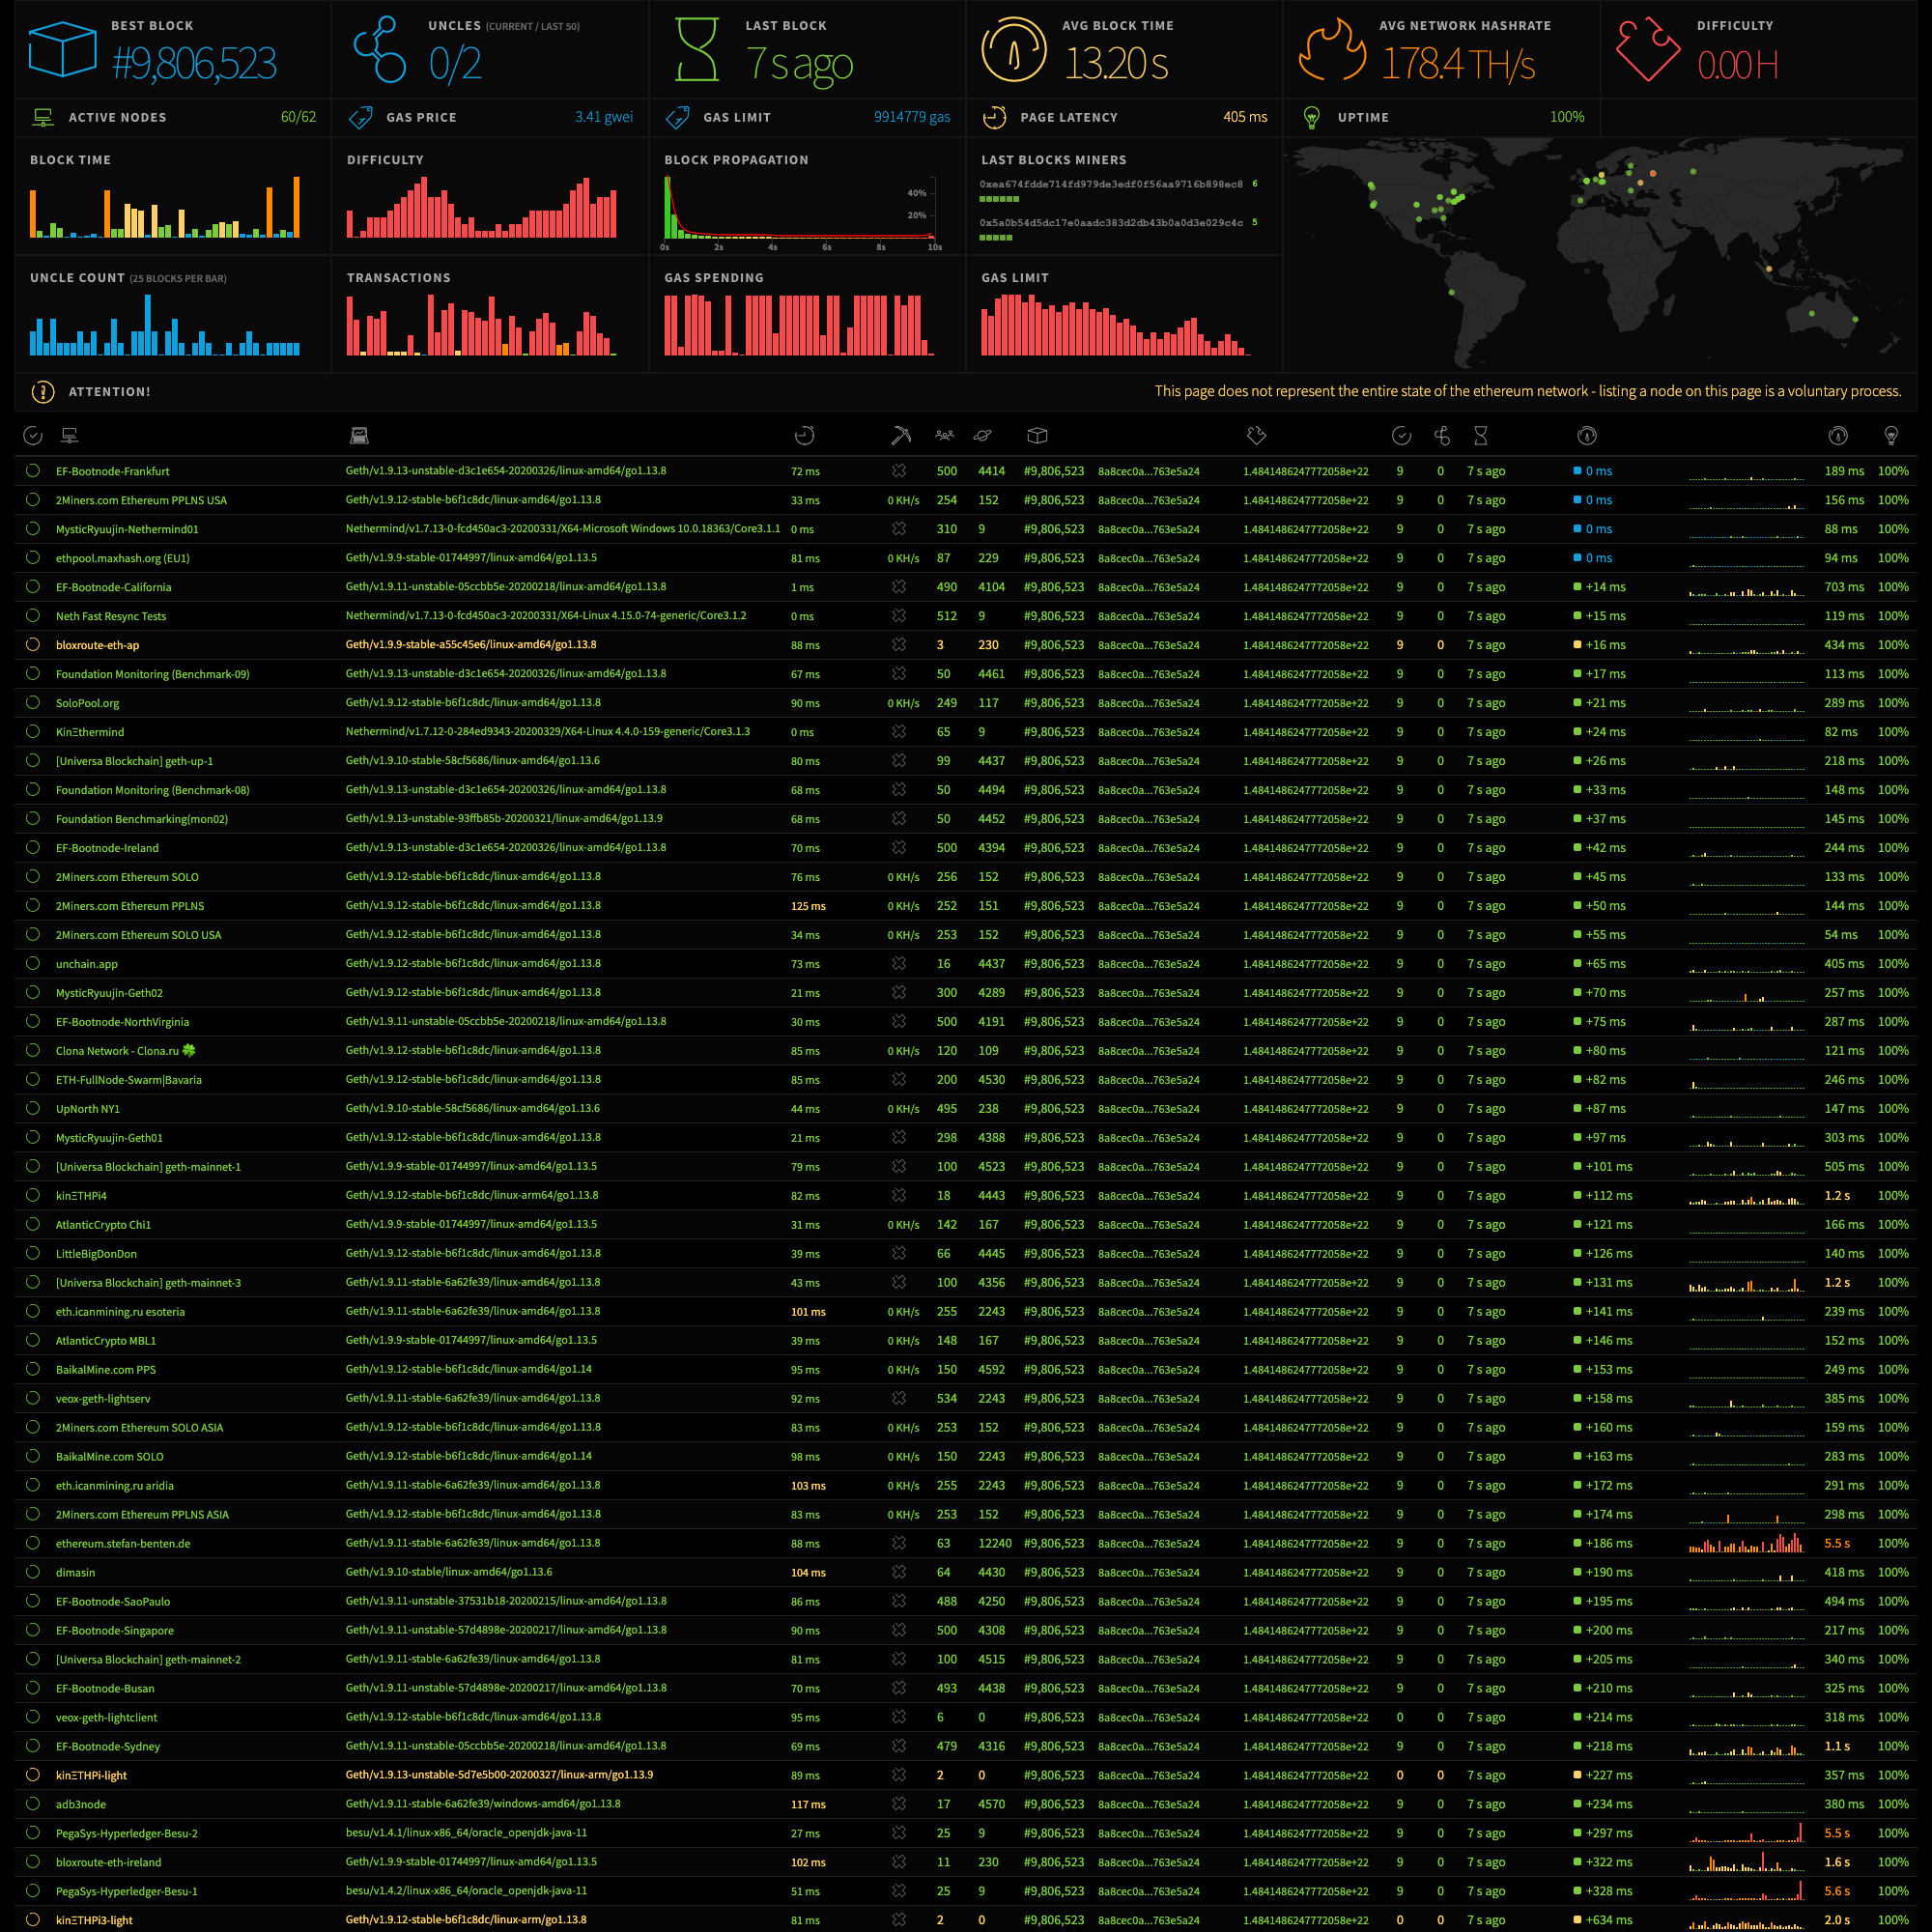Pin the EF-Bootnode-Frankfurt node row

tap(33, 471)
